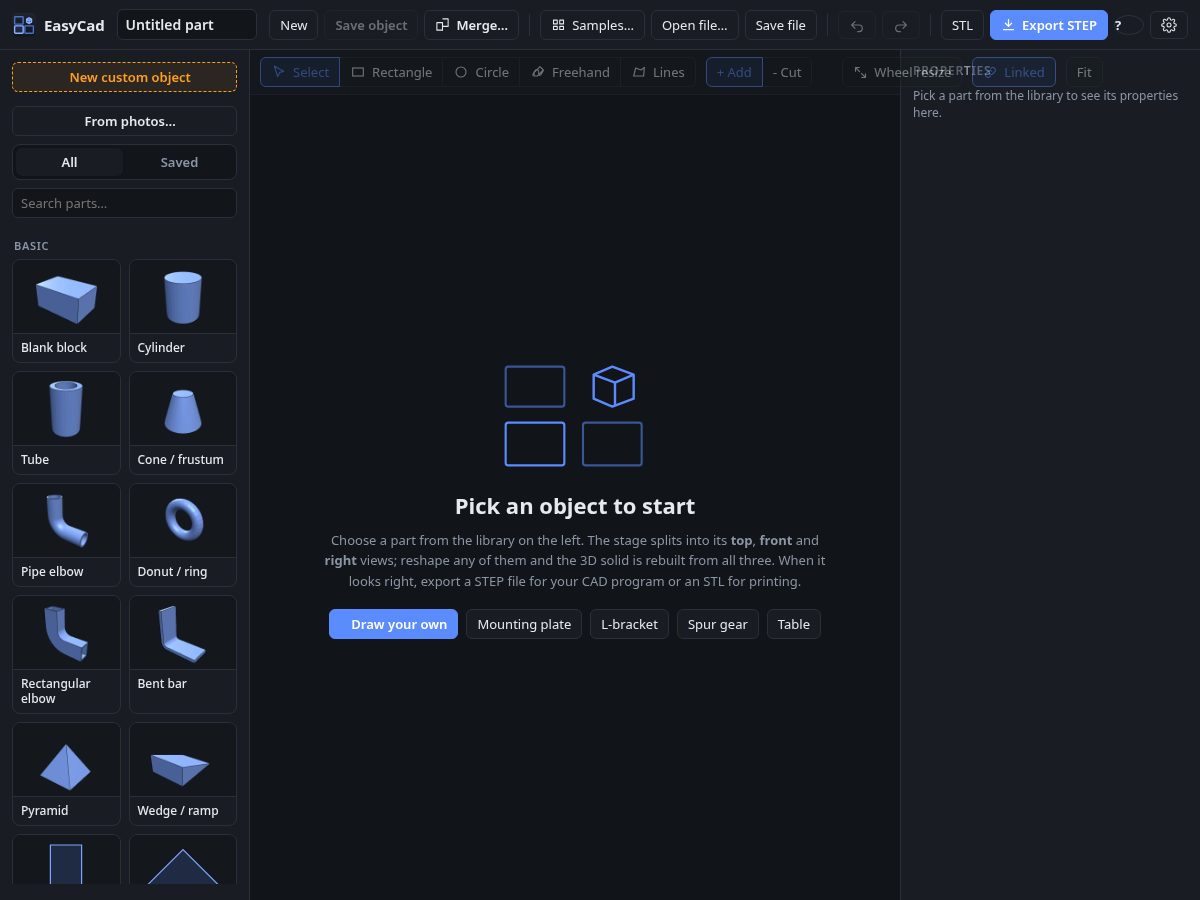Switch to - Cut mode
This screenshot has height=900, width=1200.
(787, 72)
